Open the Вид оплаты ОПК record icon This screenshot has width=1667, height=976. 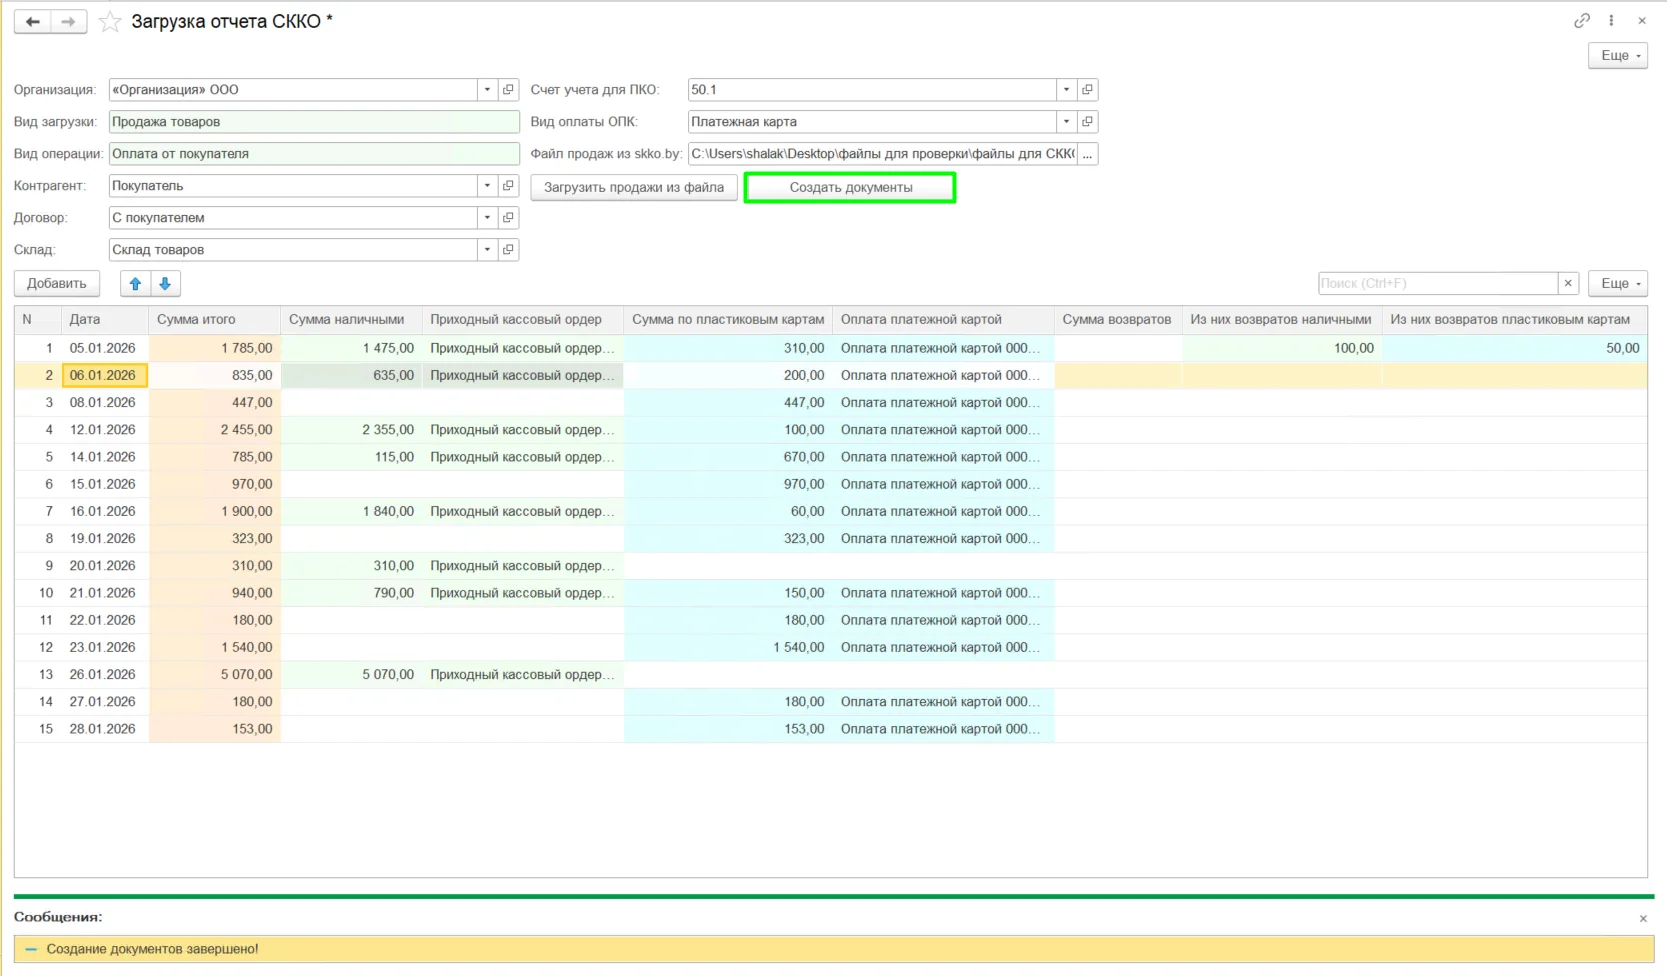pyautogui.click(x=1087, y=122)
